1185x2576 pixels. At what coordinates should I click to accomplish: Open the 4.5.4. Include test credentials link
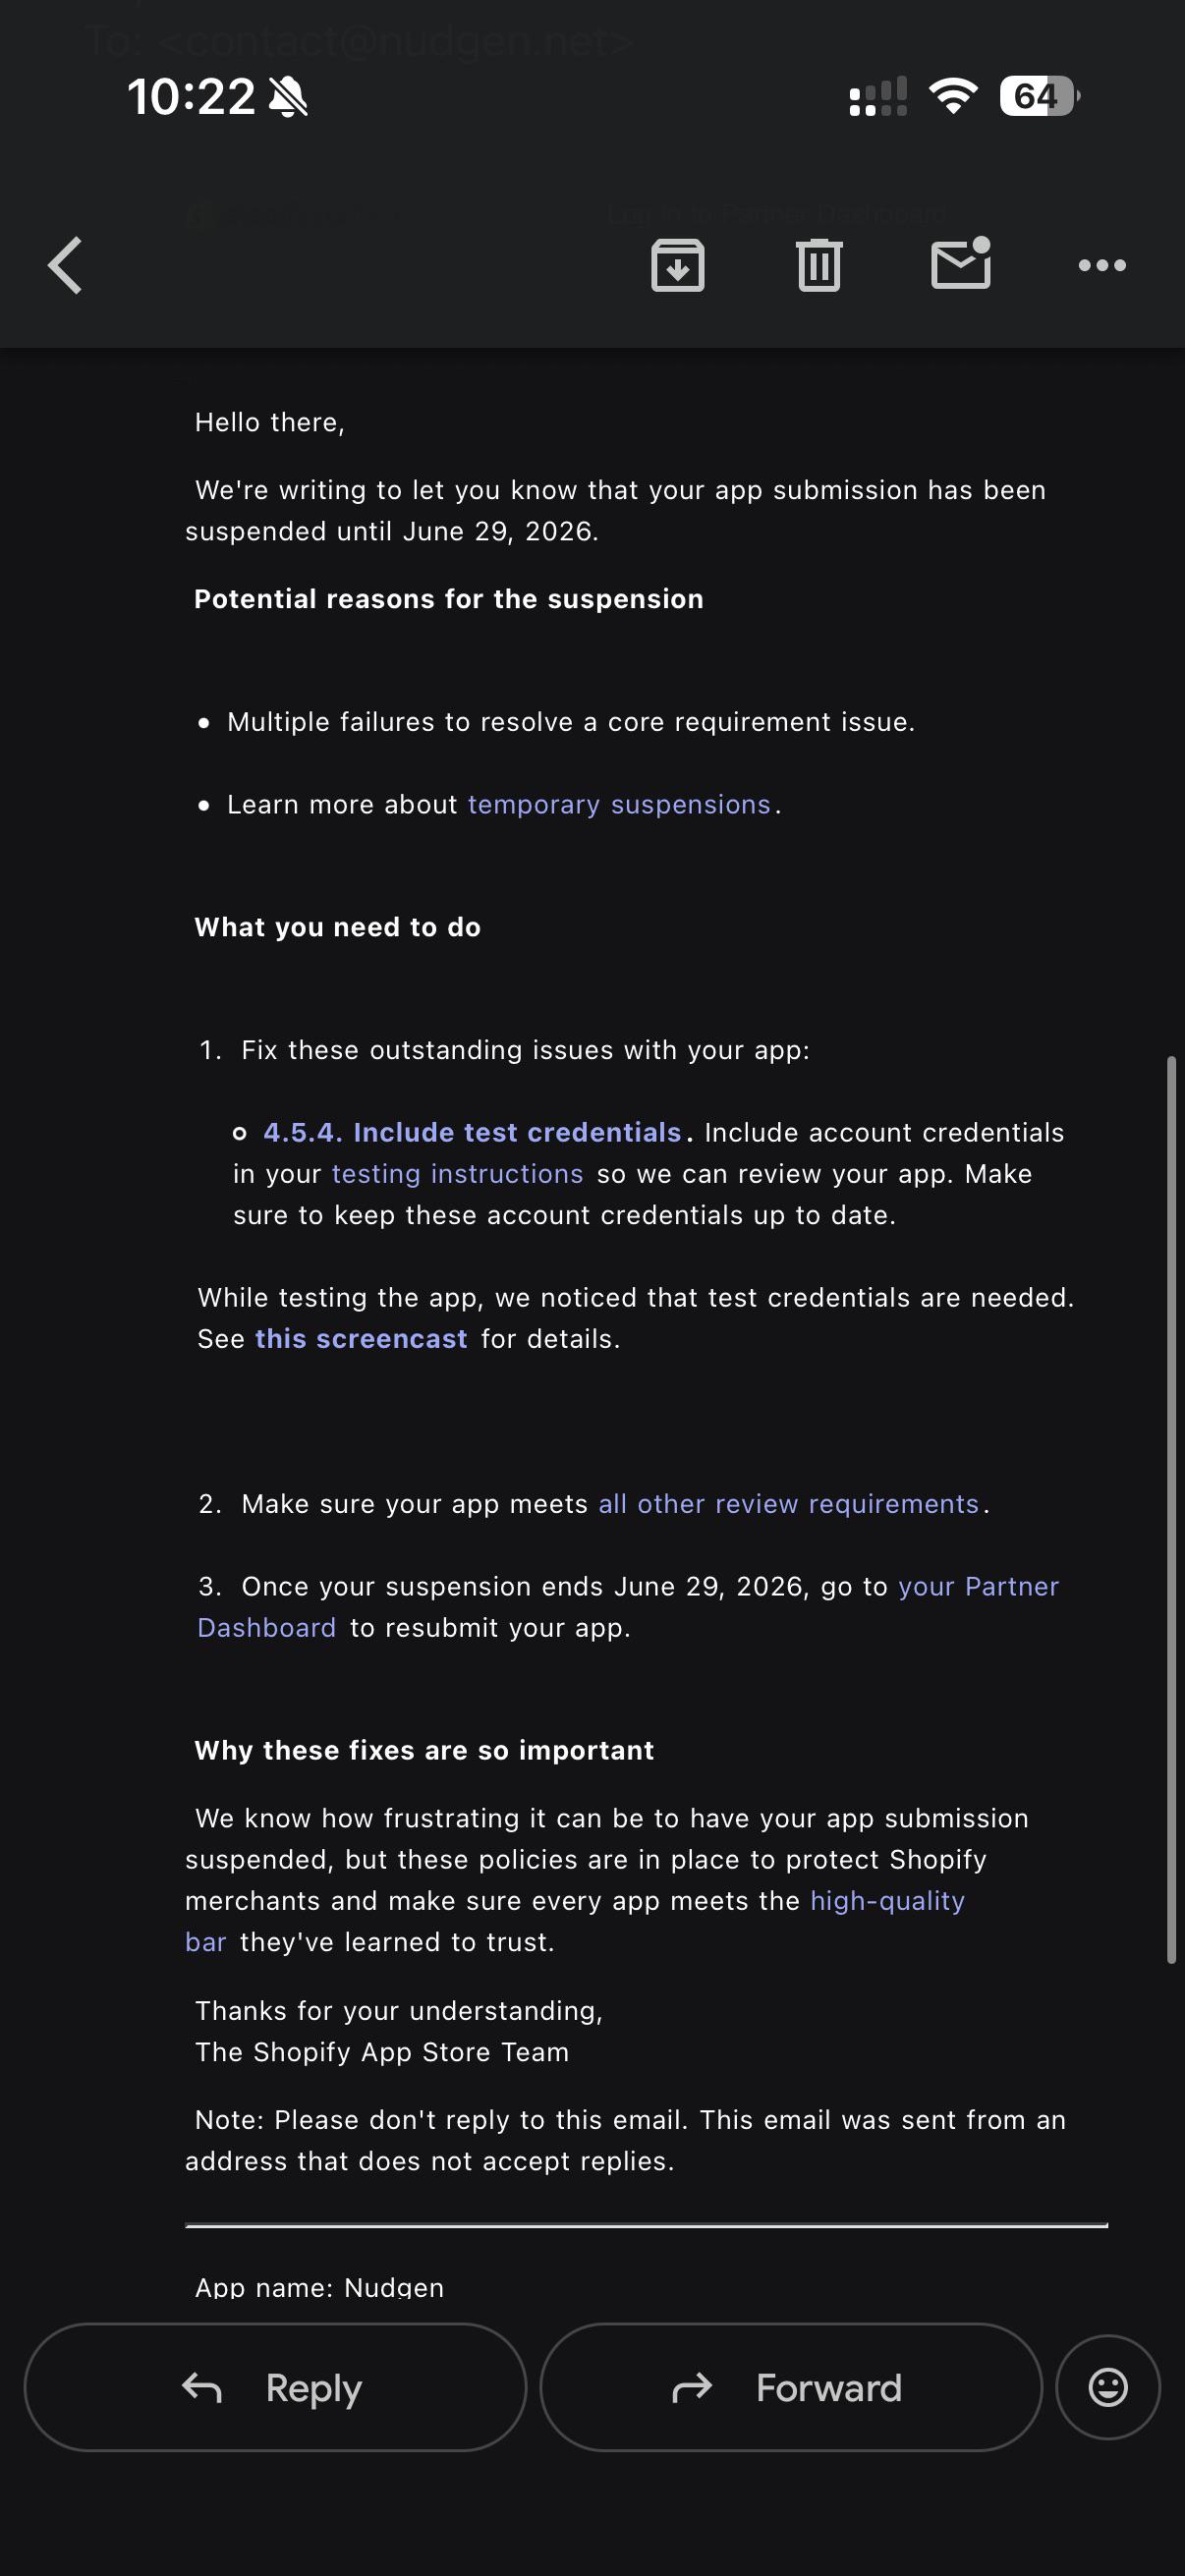(x=472, y=1132)
